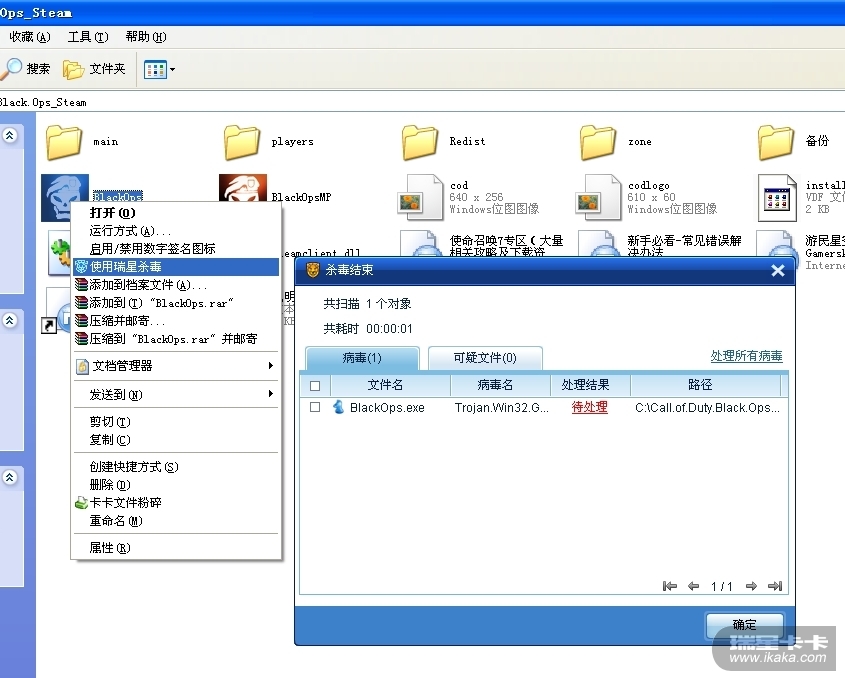Open the players folder icon
Image resolution: width=845 pixels, height=678 pixels.
242,142
